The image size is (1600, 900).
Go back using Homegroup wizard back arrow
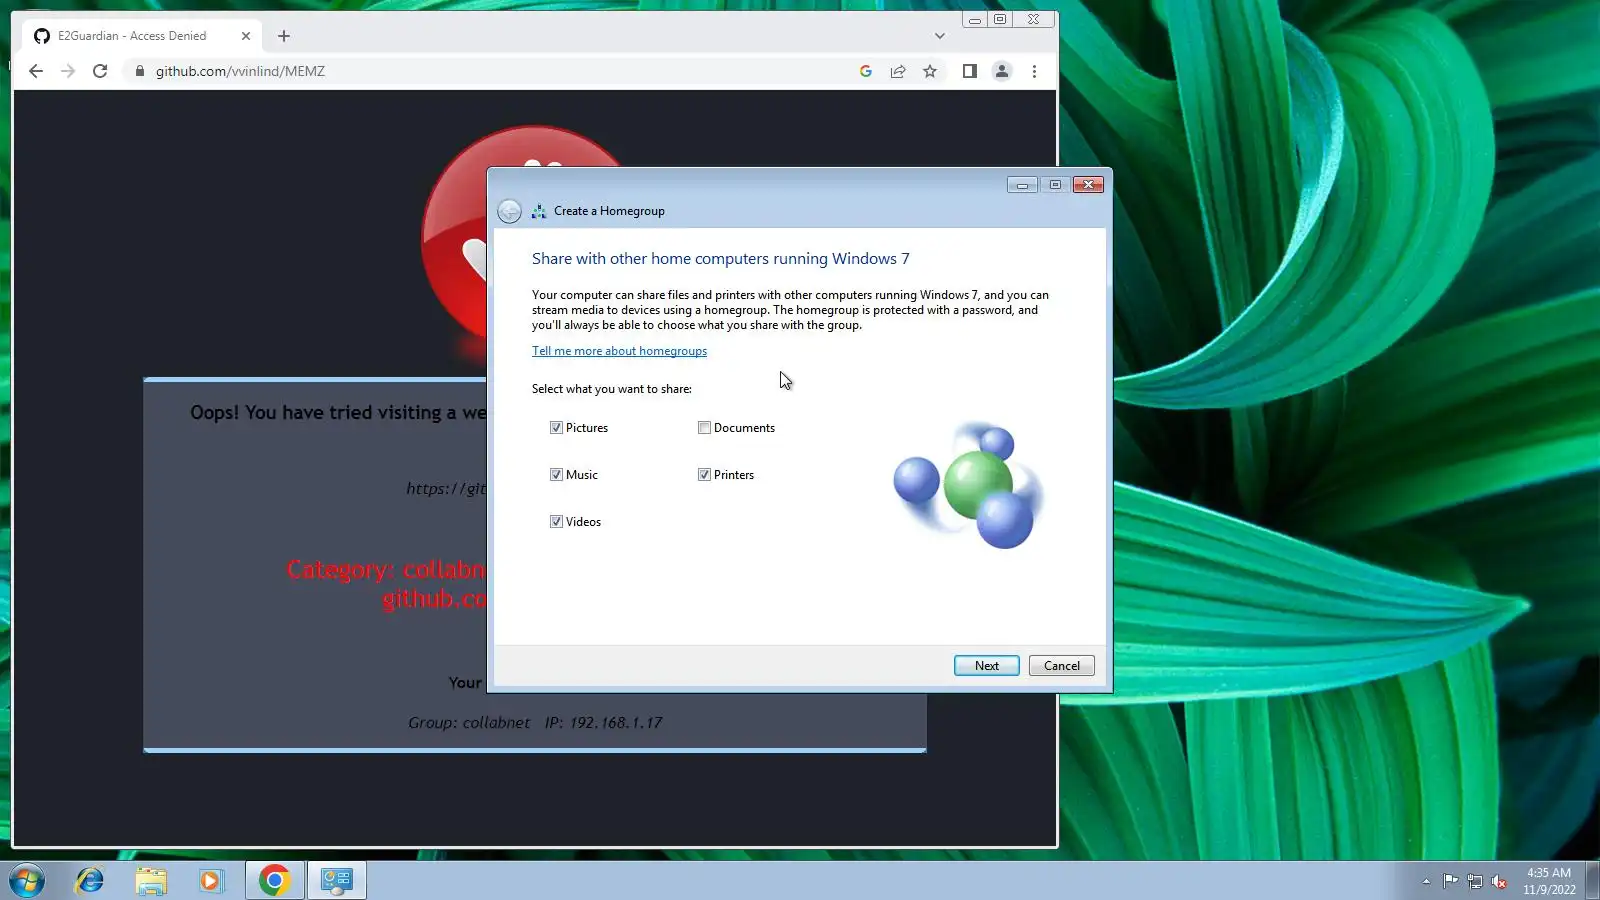click(x=509, y=211)
